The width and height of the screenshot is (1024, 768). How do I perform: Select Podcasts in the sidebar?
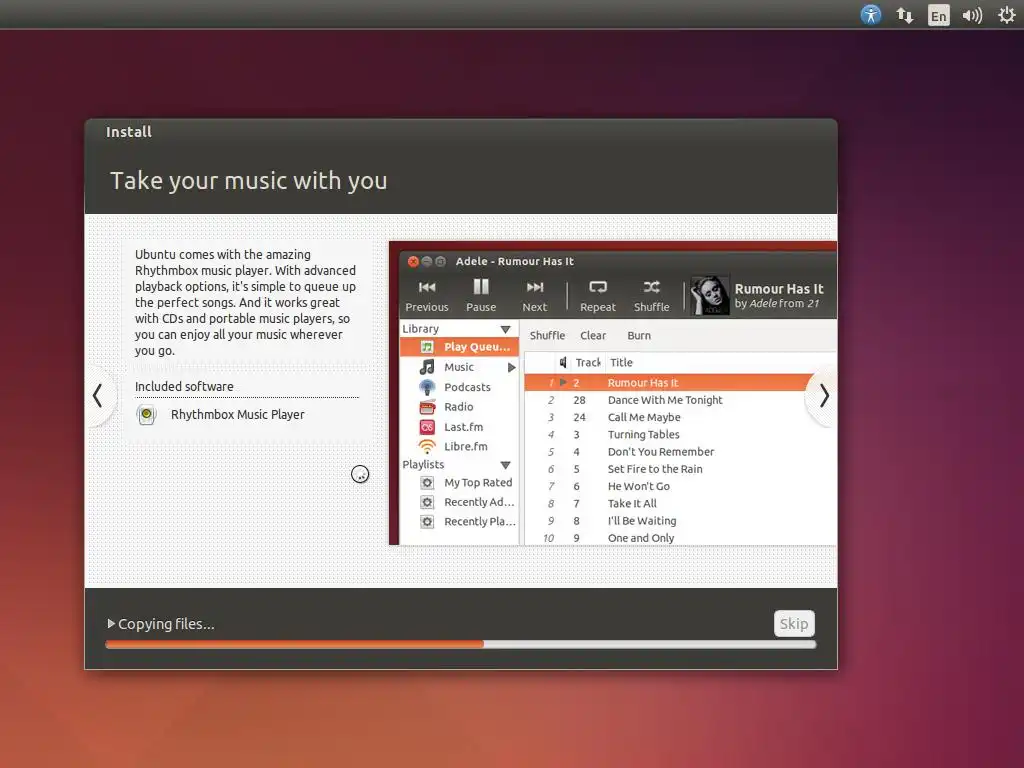(x=459, y=387)
